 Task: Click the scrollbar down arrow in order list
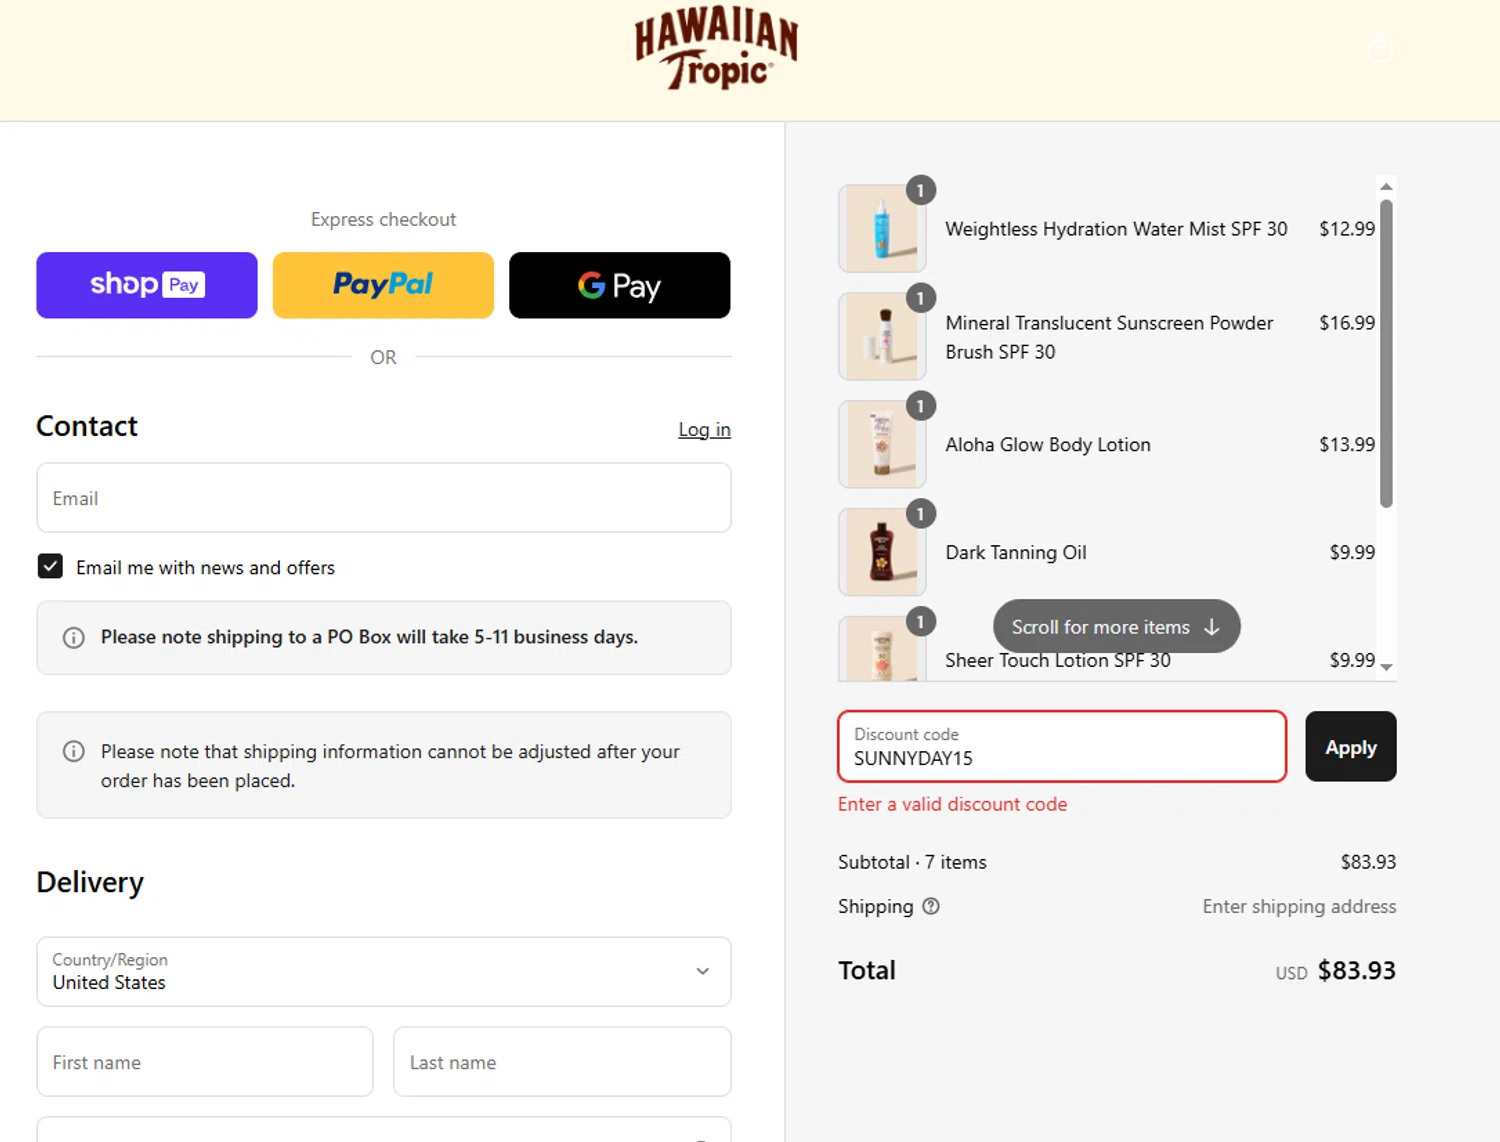pos(1386,667)
